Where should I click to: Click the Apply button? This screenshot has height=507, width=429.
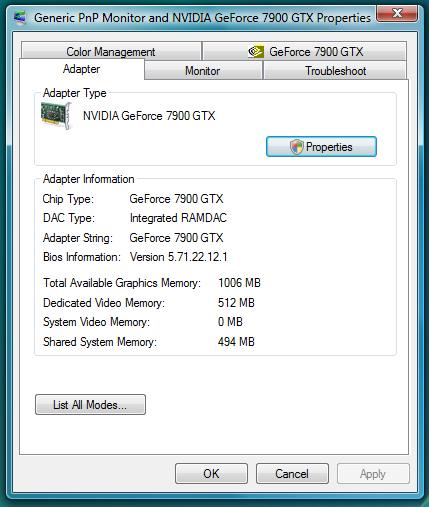point(373,473)
